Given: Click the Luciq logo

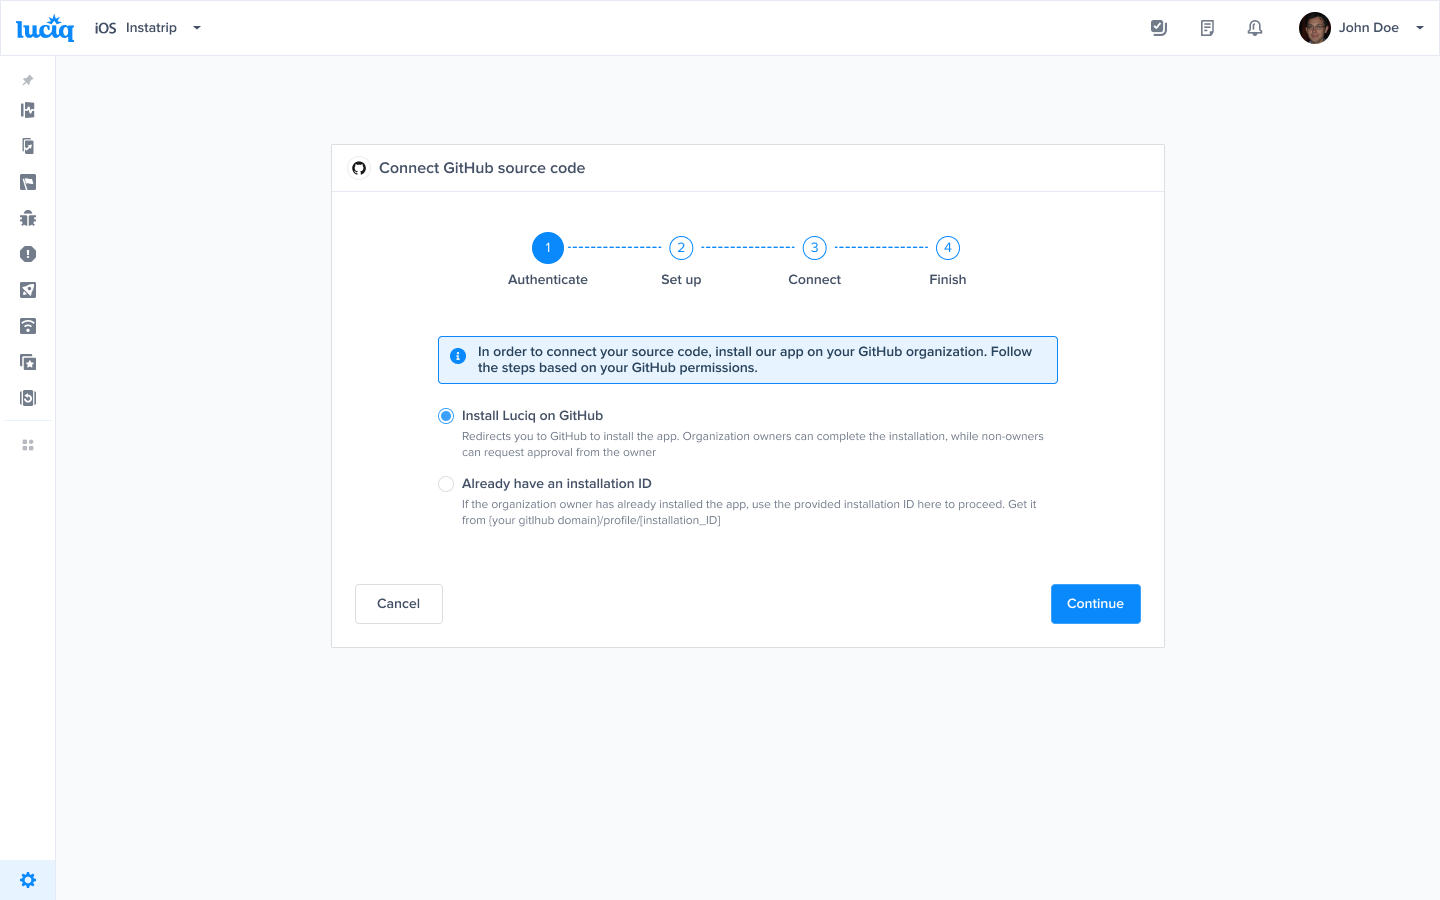Looking at the screenshot, I should [45, 28].
